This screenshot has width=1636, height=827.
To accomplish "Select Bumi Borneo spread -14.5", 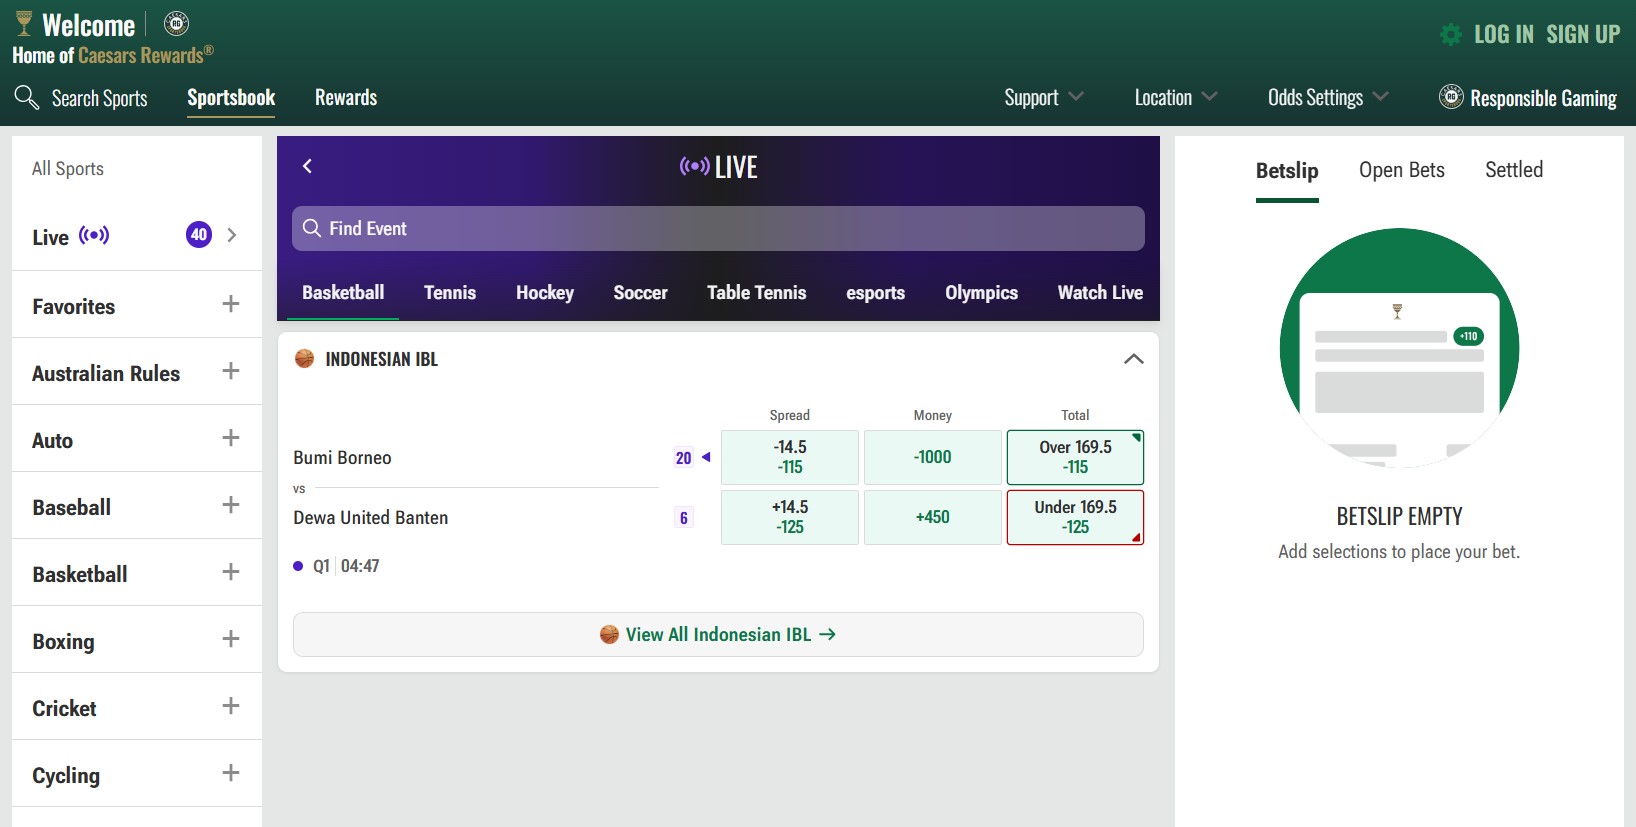I will [790, 457].
